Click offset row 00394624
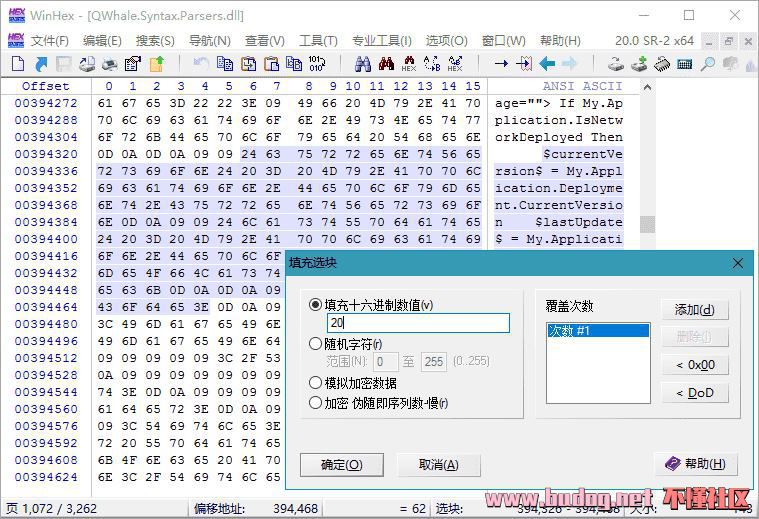 pos(46,477)
